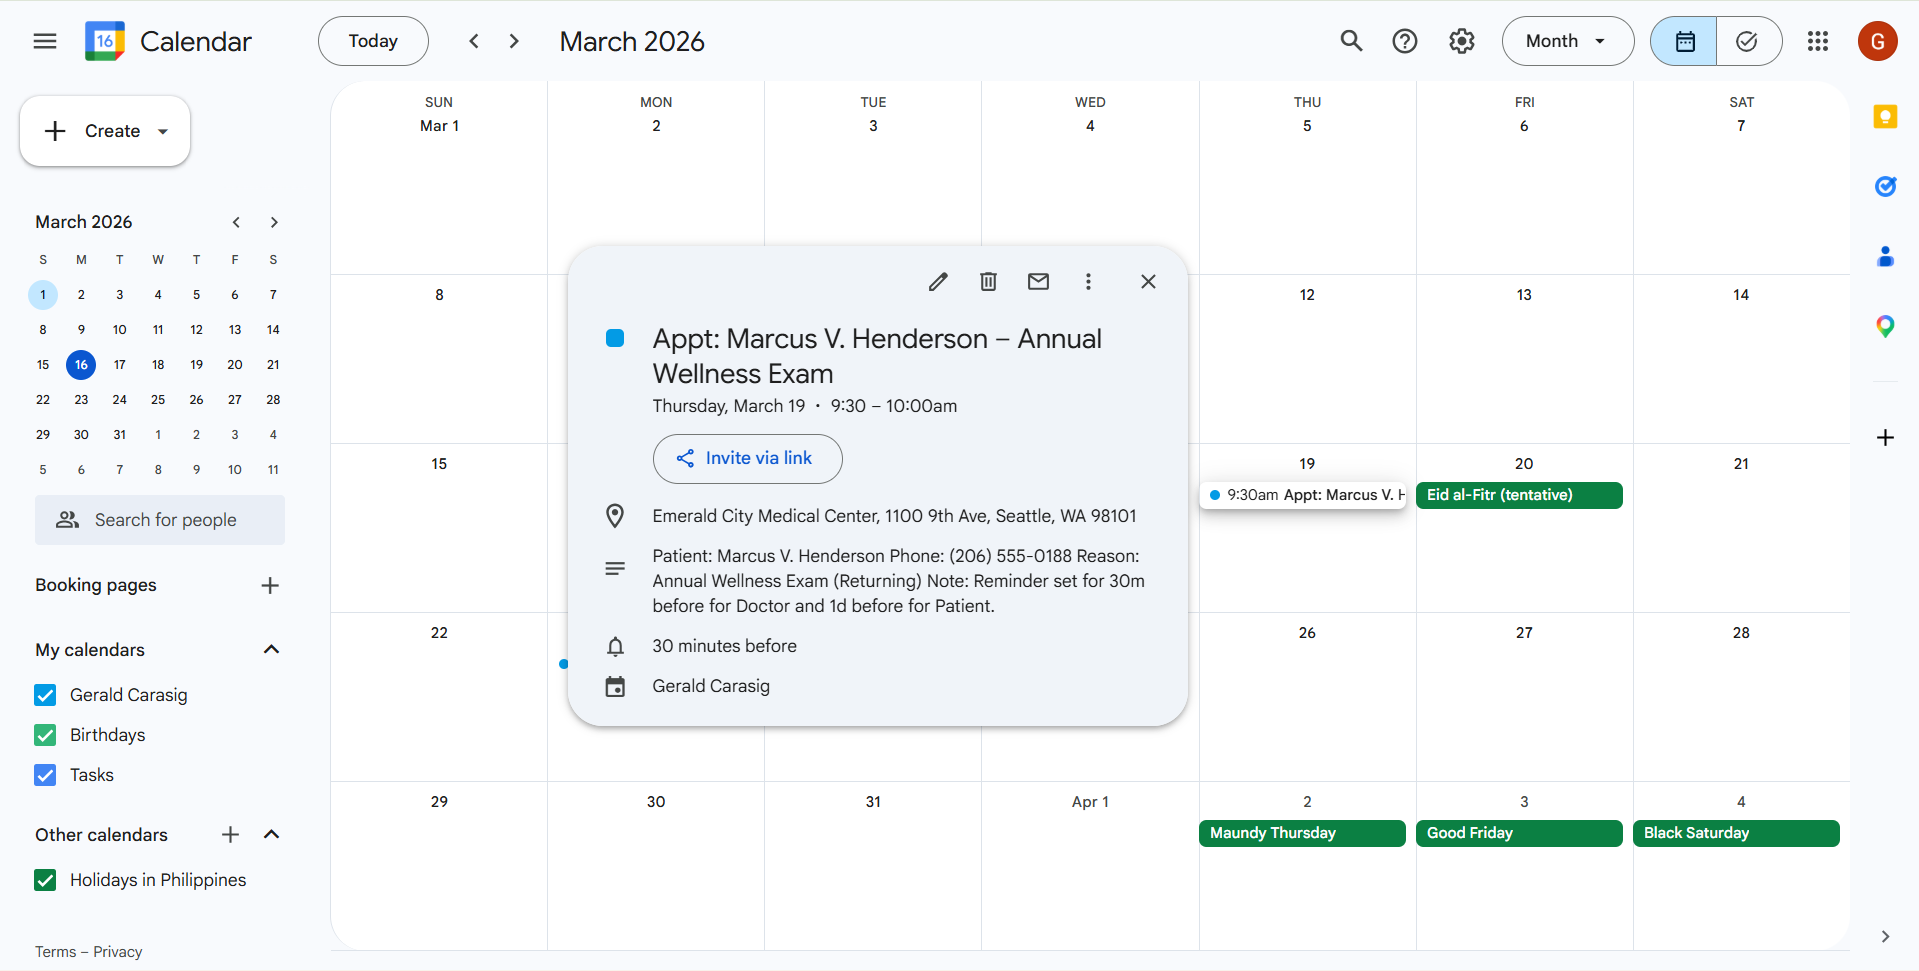Open the Month view dropdown
Viewport: 1919px width, 971px height.
pos(1567,41)
